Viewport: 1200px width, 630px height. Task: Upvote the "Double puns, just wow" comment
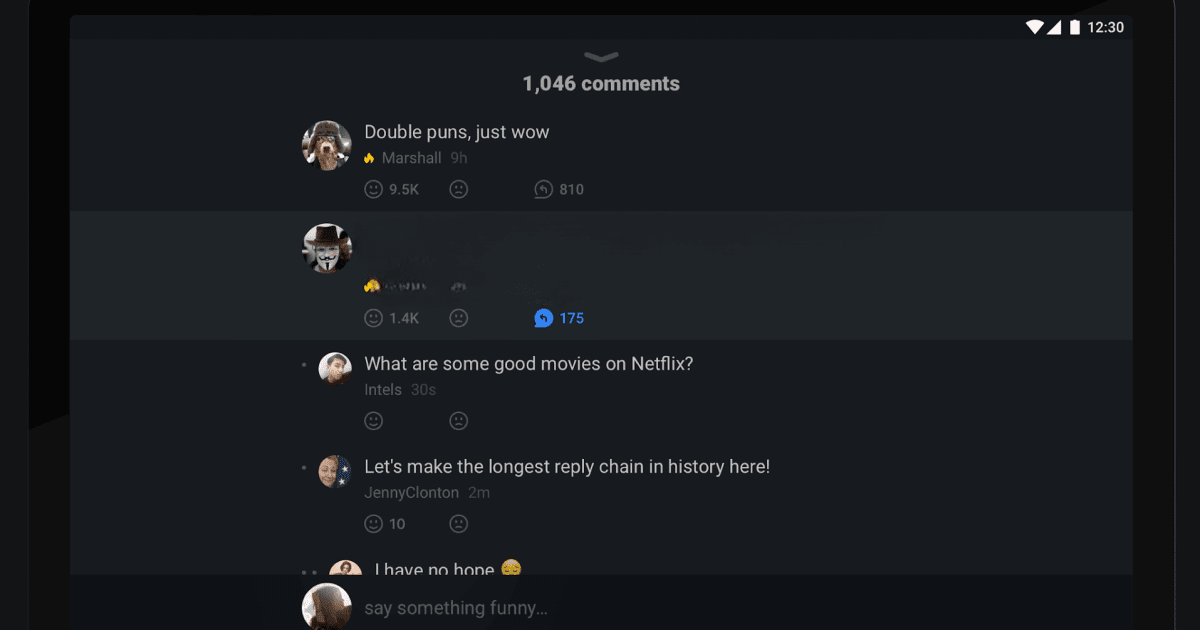374,189
